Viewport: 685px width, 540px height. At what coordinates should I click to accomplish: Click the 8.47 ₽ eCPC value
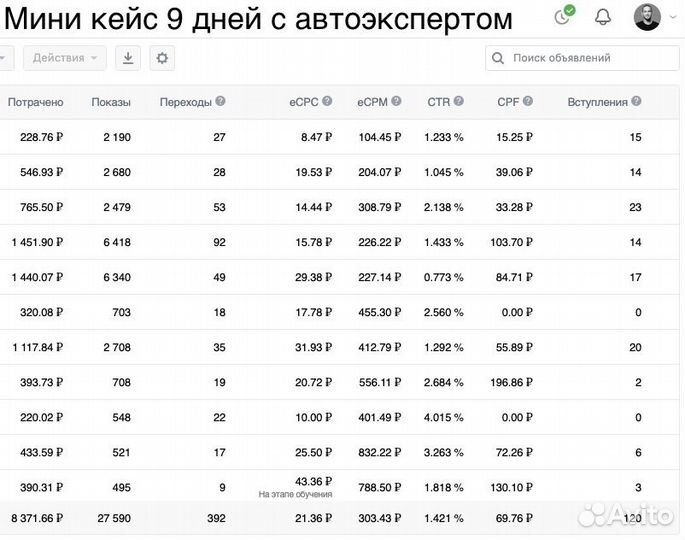click(x=316, y=137)
